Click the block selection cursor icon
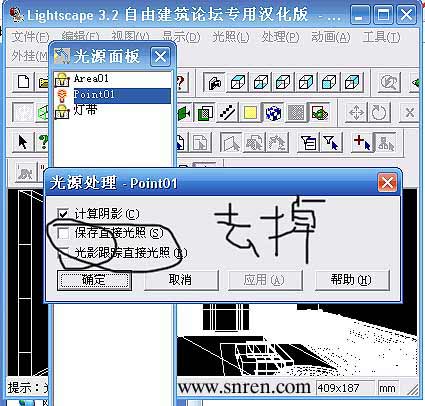The width and height of the screenshot is (425, 406). 254,143
